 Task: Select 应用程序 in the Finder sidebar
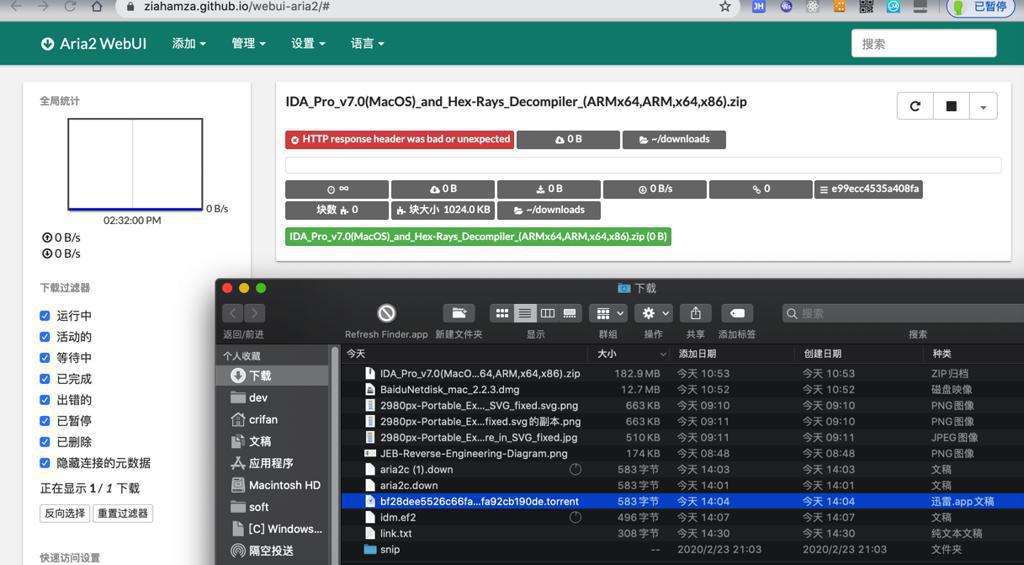pyautogui.click(x=274, y=463)
